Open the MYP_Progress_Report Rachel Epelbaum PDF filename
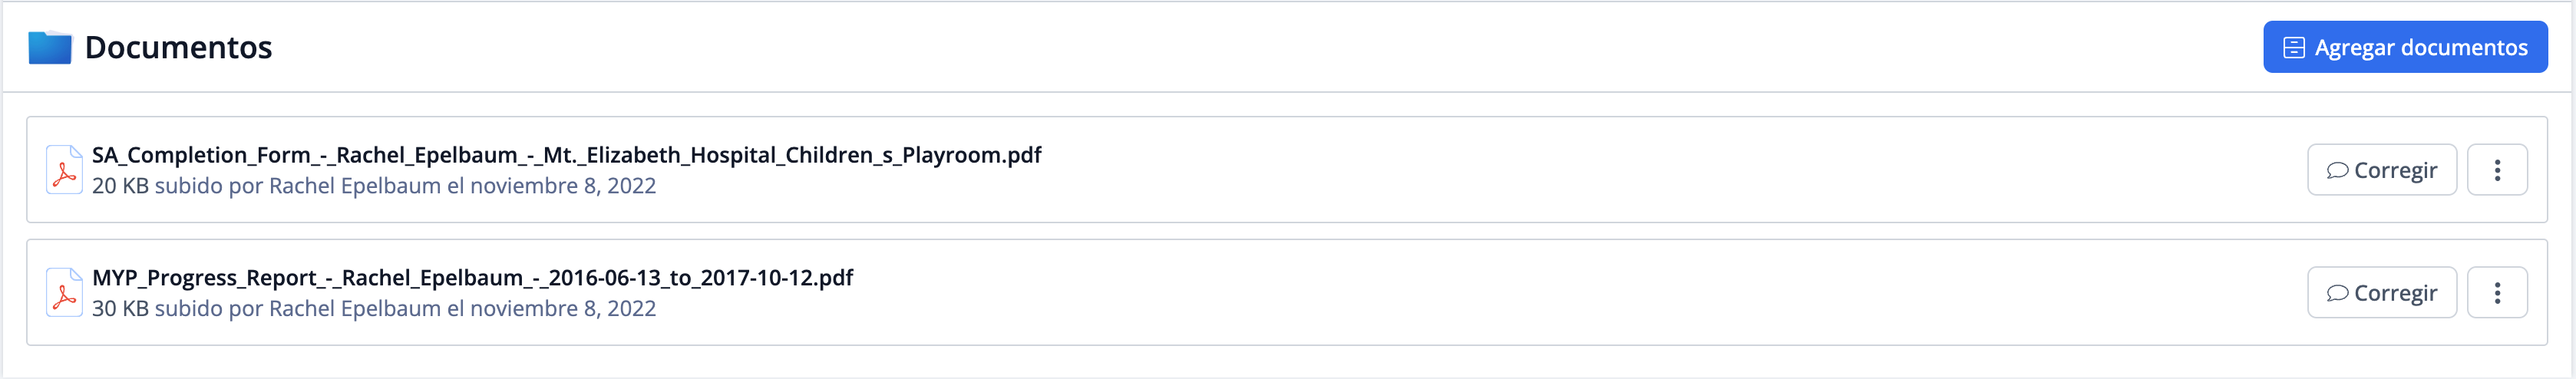This screenshot has width=2576, height=379. [472, 278]
